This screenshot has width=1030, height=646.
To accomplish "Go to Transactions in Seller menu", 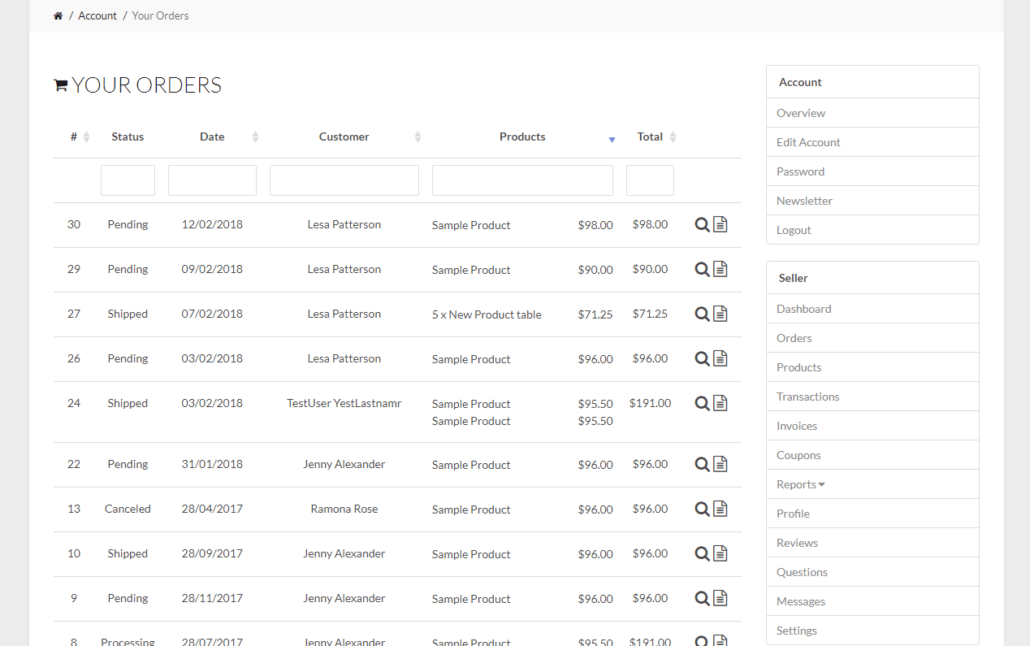I will pyautogui.click(x=807, y=397).
